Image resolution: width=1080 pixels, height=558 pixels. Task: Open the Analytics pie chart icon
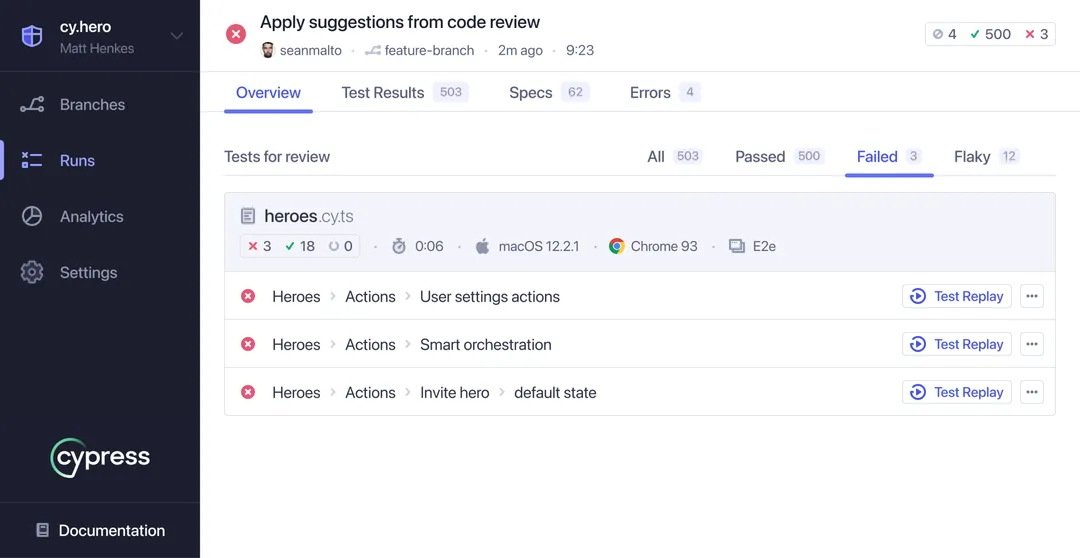32,217
